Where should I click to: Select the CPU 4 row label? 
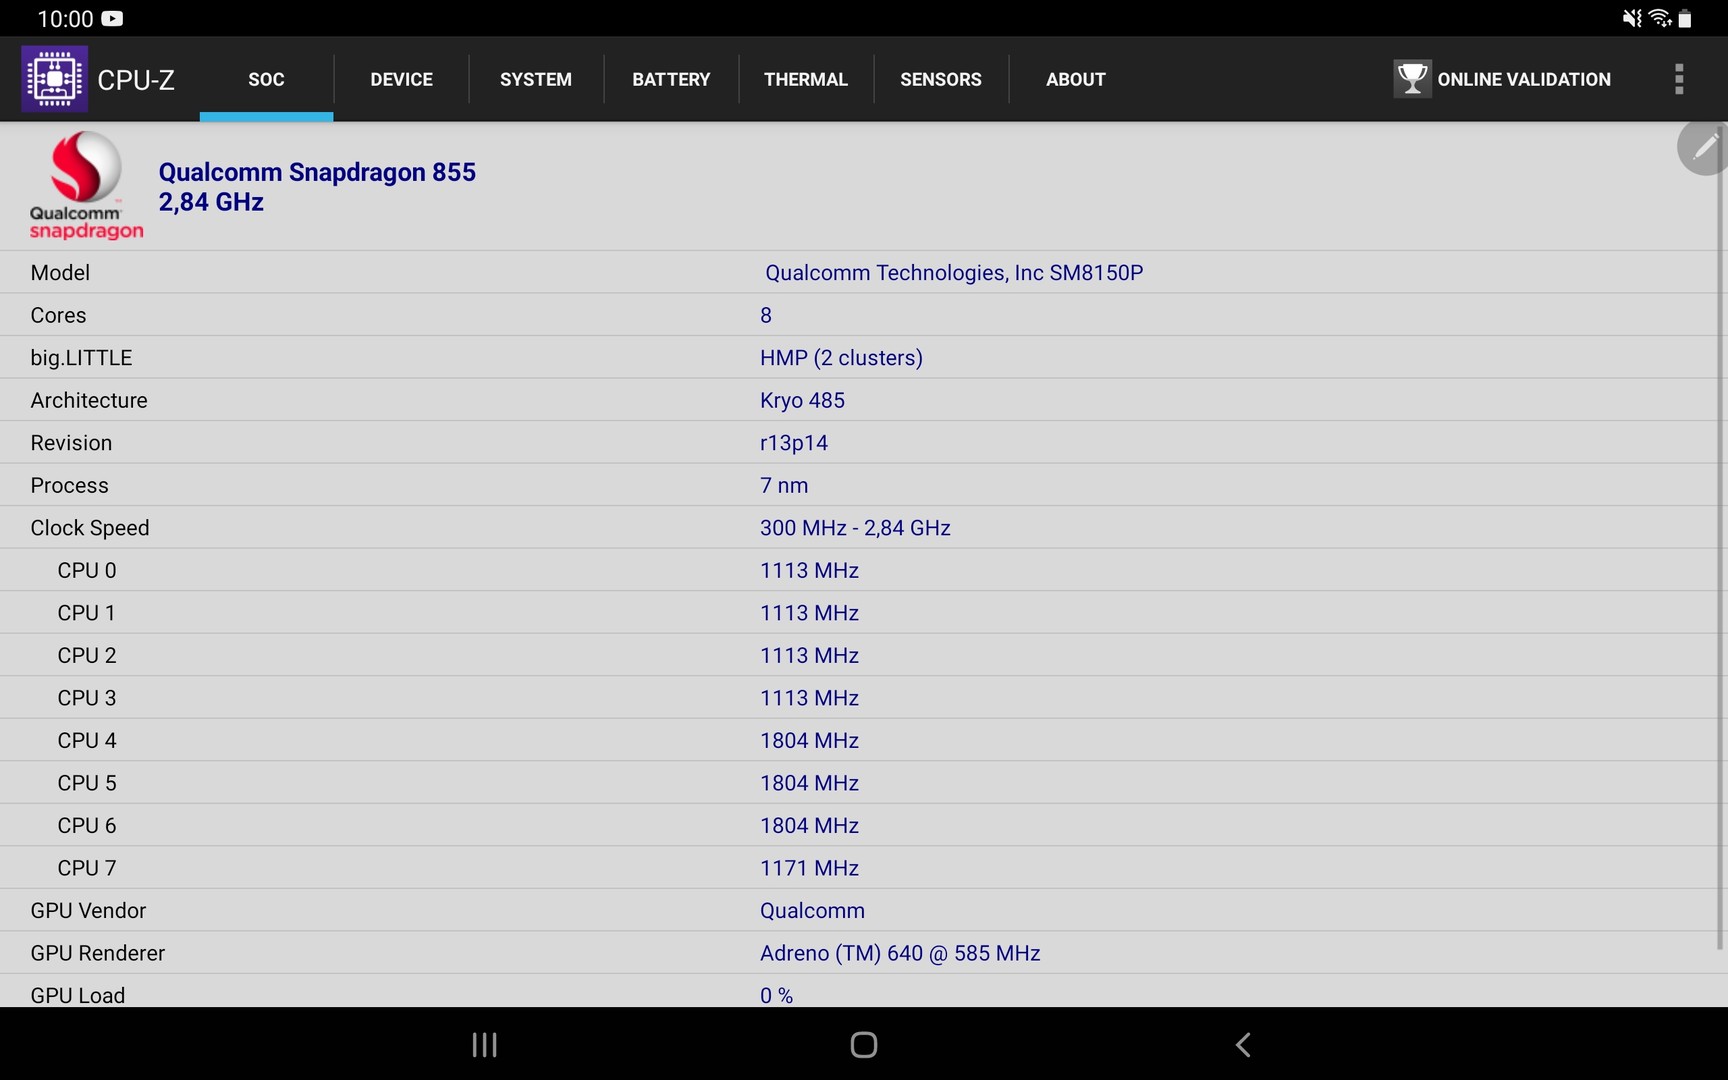pos(87,740)
